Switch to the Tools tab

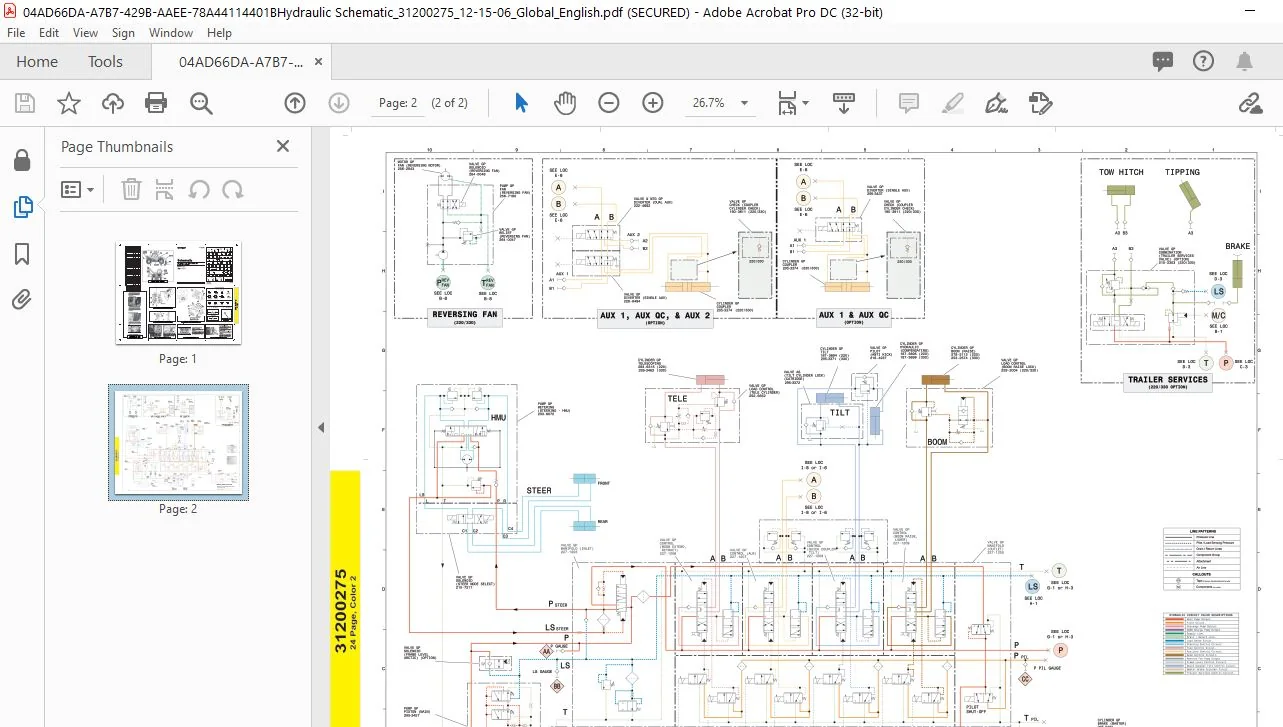(x=105, y=61)
